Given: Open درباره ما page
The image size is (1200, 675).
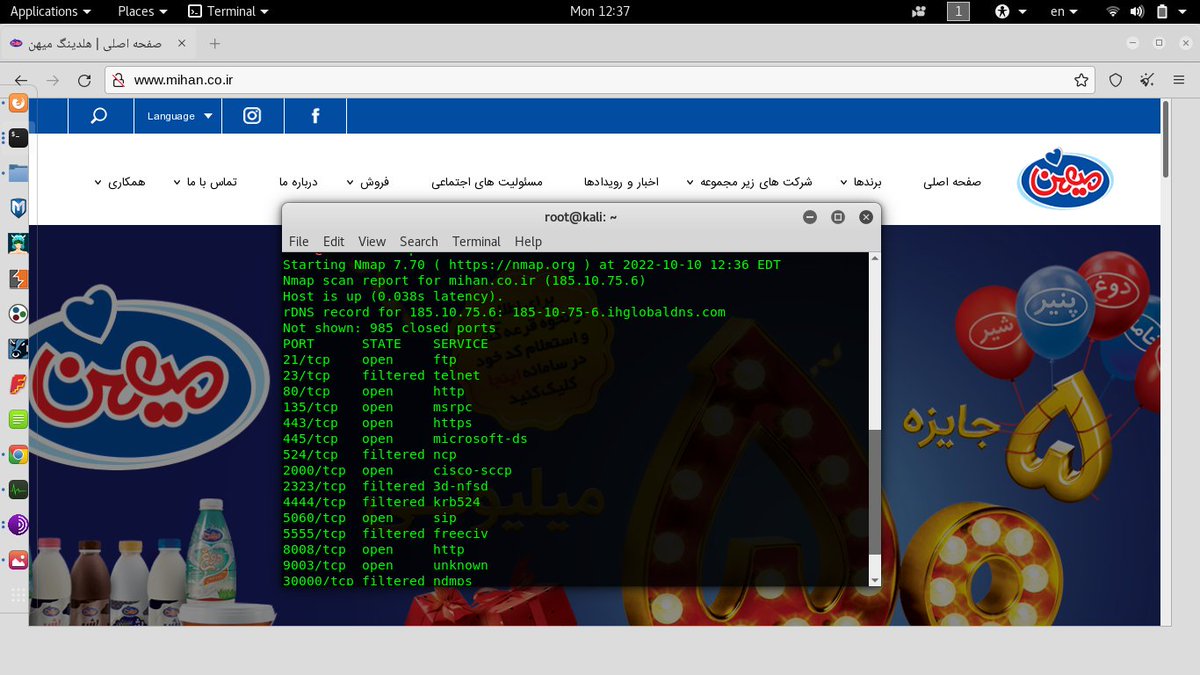Looking at the screenshot, I should click(x=298, y=182).
